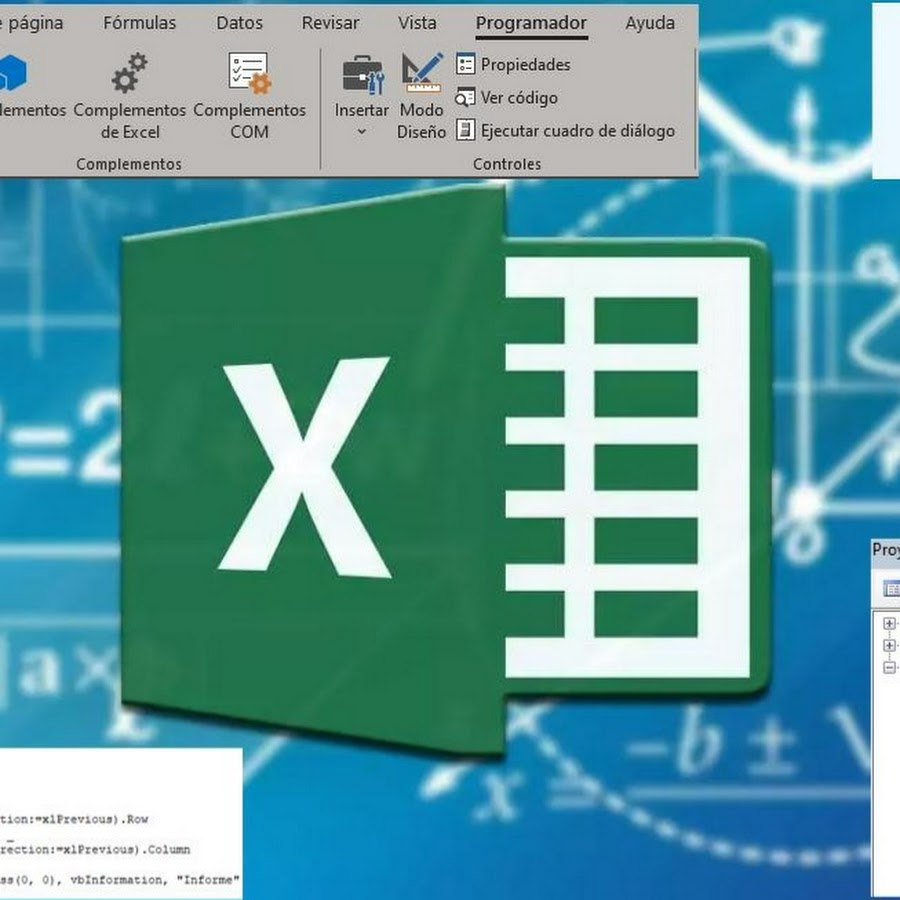Click the Programador tab
The image size is (900, 900).
(x=531, y=23)
